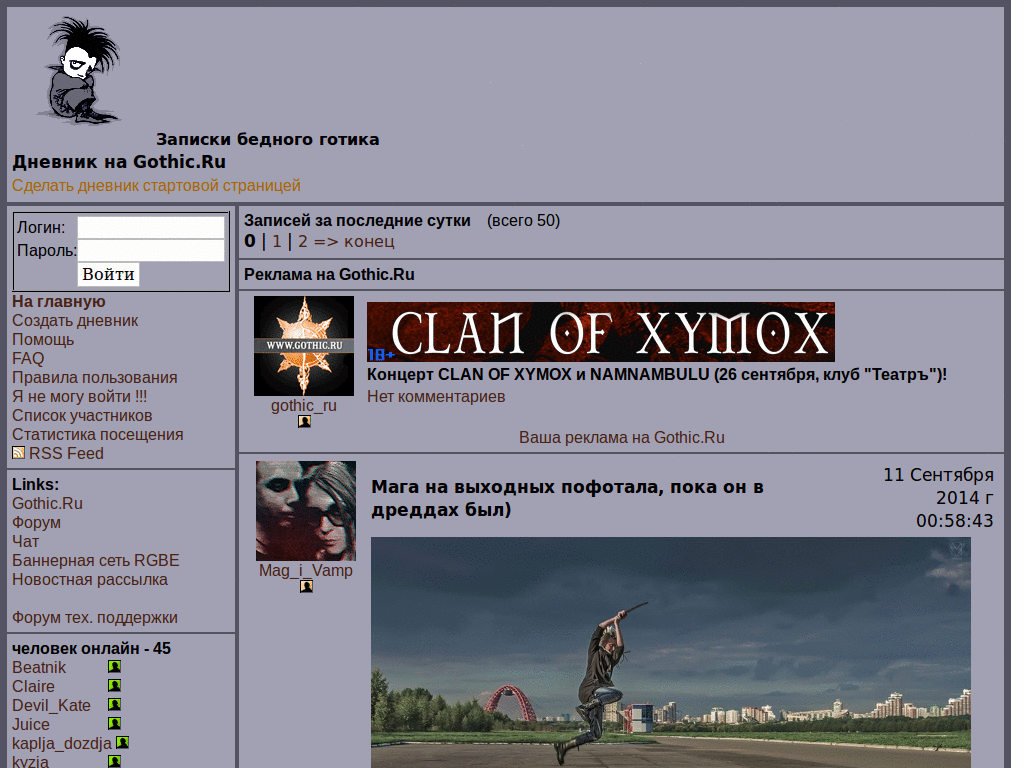Click green profile icon next to Juice
This screenshot has height=768, width=1024.
tap(114, 724)
